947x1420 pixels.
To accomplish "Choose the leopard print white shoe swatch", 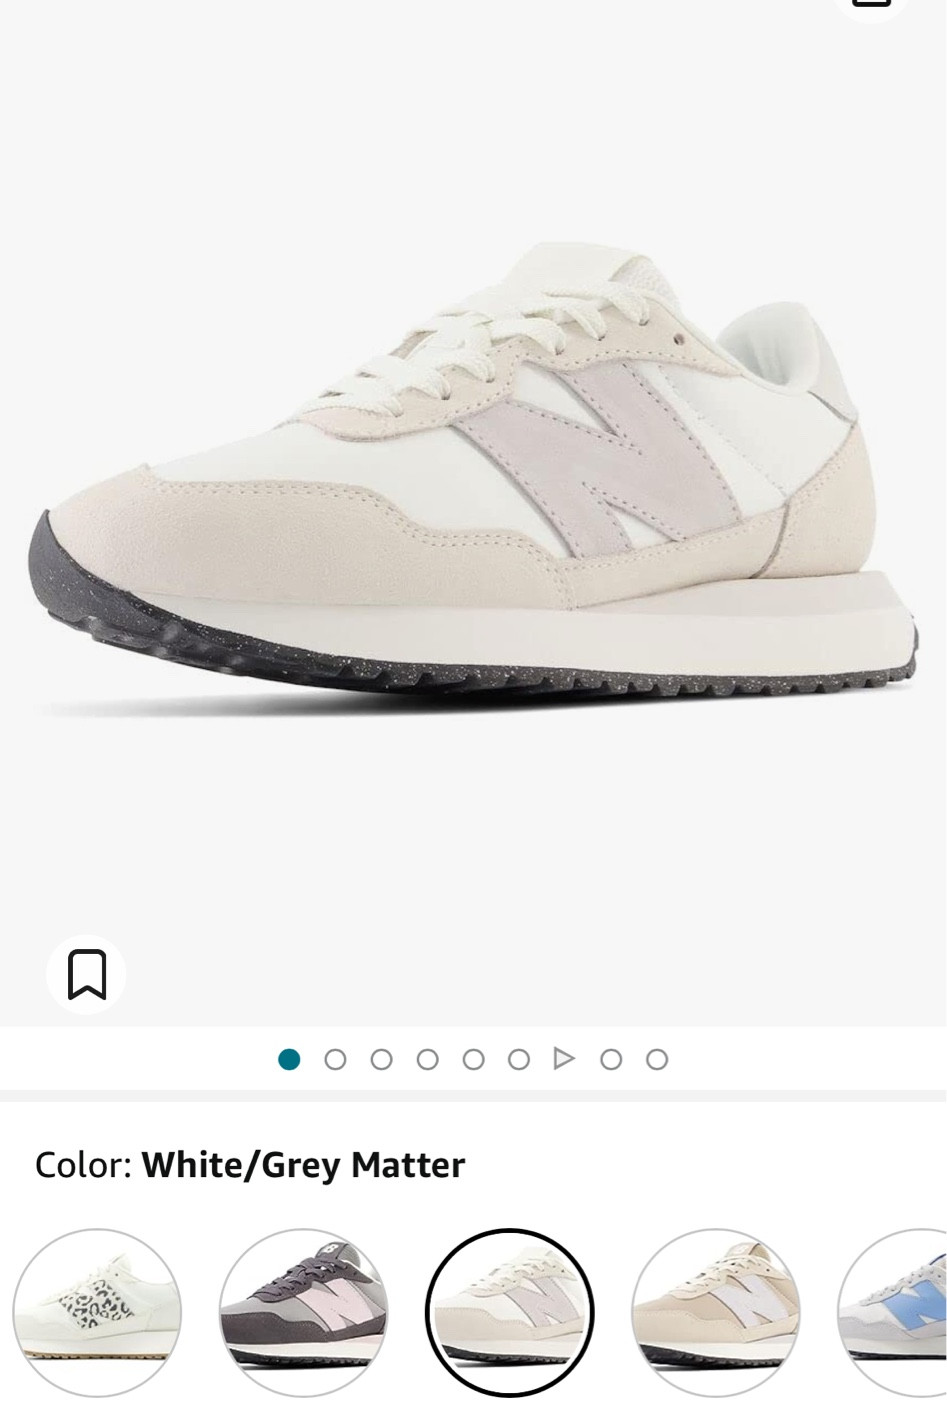I will (97, 1312).
